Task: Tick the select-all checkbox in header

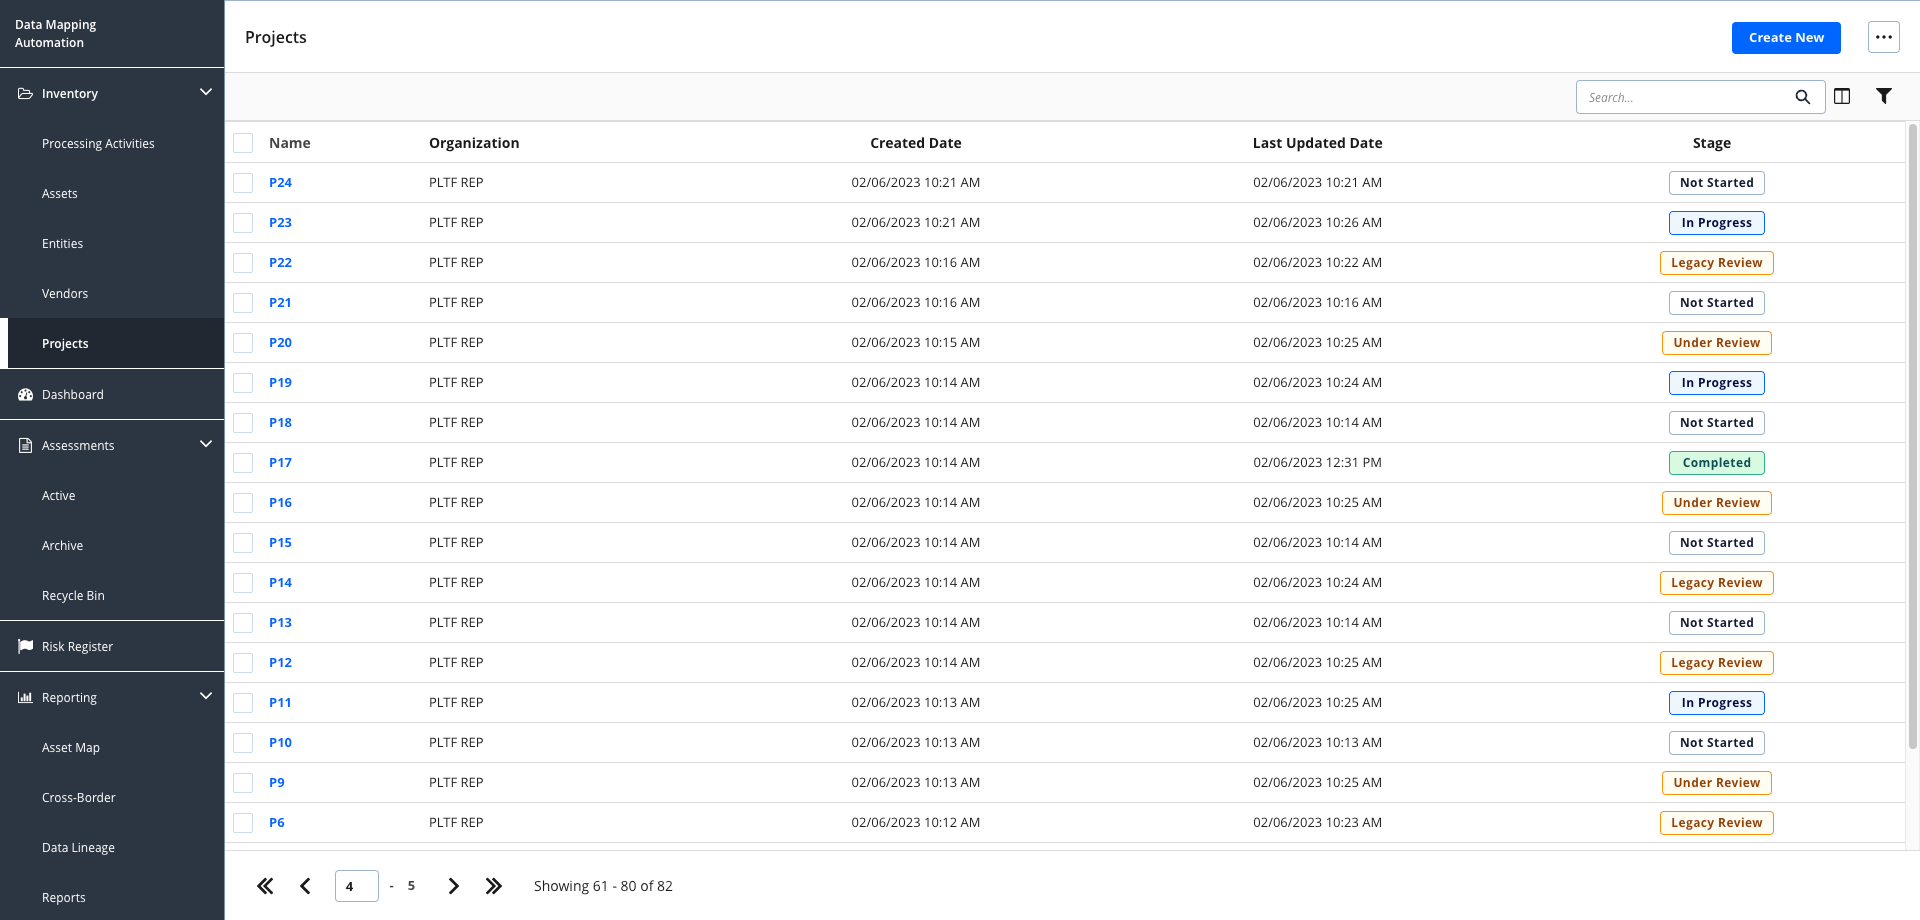Action: click(243, 143)
